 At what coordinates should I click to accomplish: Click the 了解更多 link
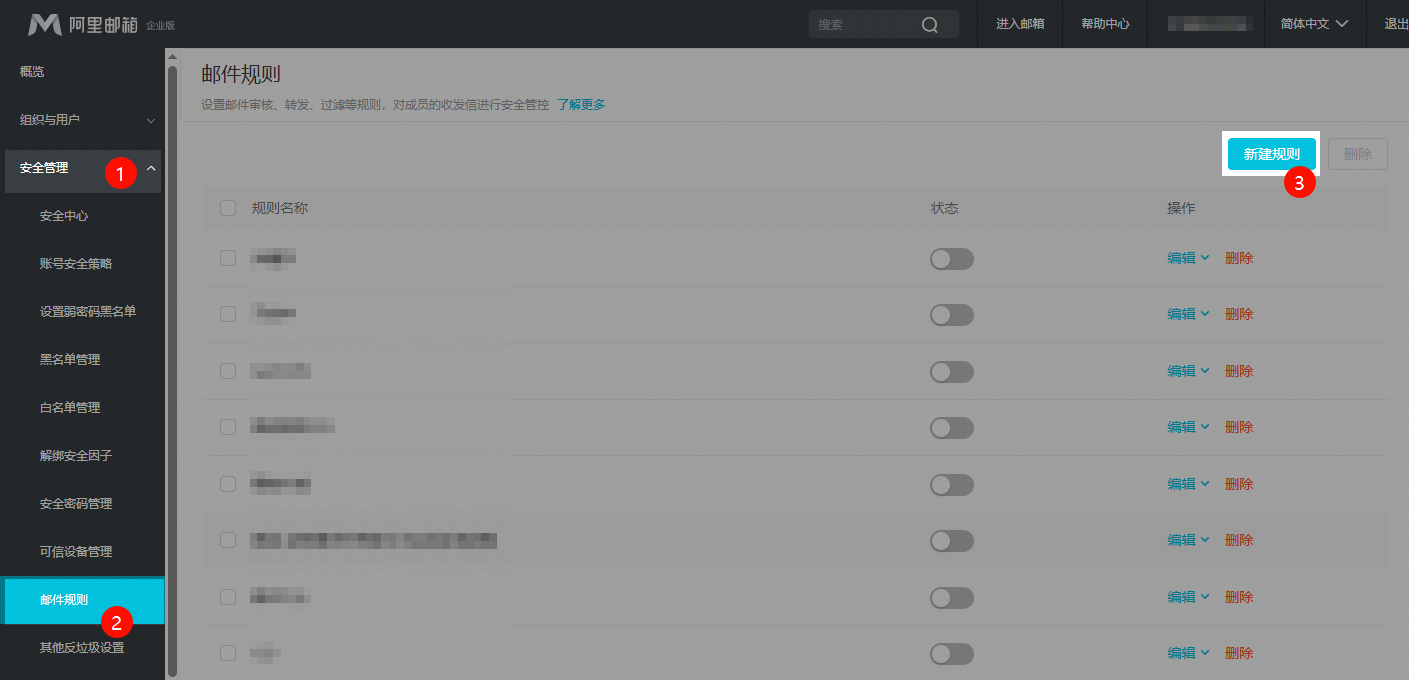[581, 104]
